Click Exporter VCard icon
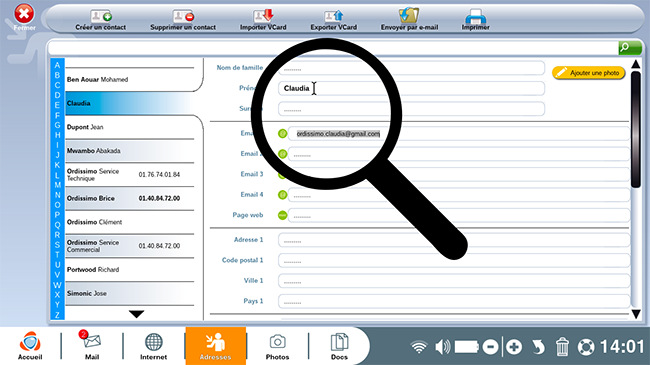650x365 pixels. pyautogui.click(x=334, y=16)
